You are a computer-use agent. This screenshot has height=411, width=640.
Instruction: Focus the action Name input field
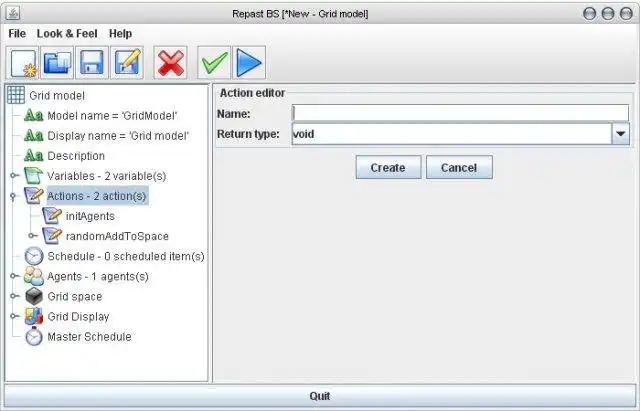tap(460, 113)
